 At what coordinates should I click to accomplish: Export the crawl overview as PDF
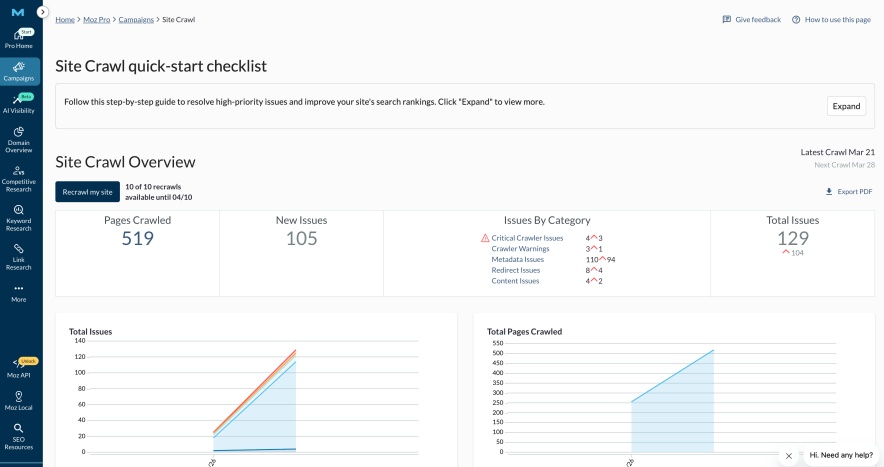tap(848, 192)
